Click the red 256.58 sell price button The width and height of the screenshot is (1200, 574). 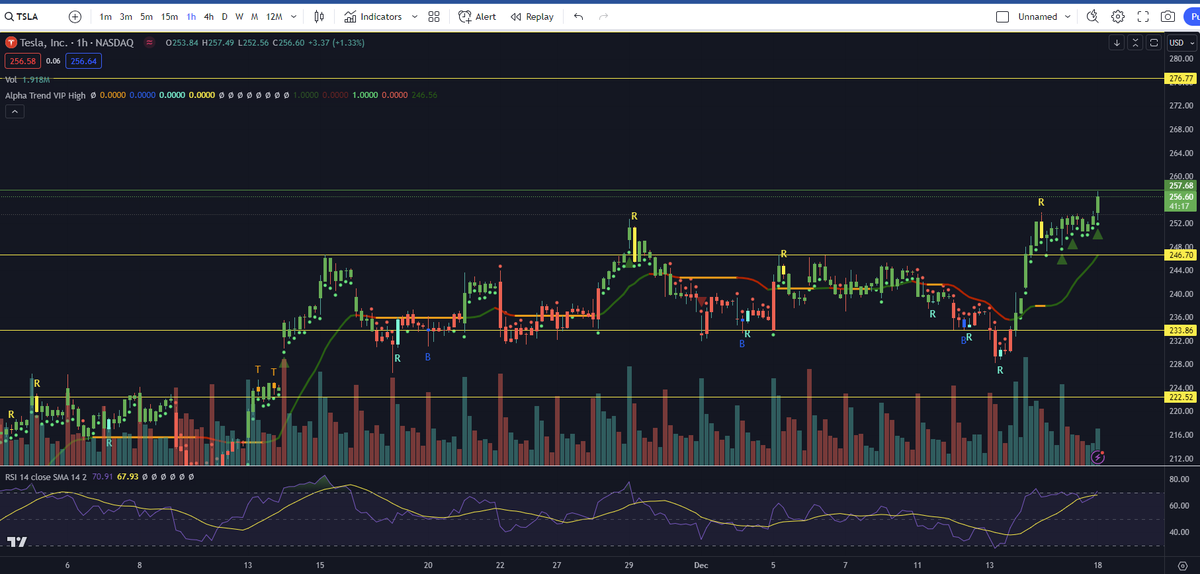tap(21, 61)
